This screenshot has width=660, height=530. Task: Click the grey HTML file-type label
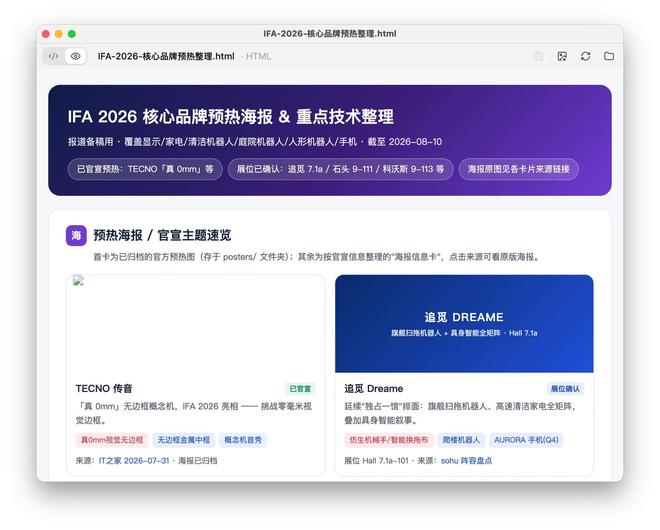click(258, 56)
